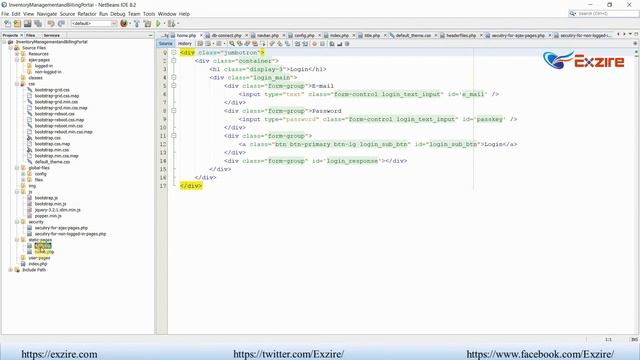
Task: Select the History view button
Action: (x=185, y=44)
